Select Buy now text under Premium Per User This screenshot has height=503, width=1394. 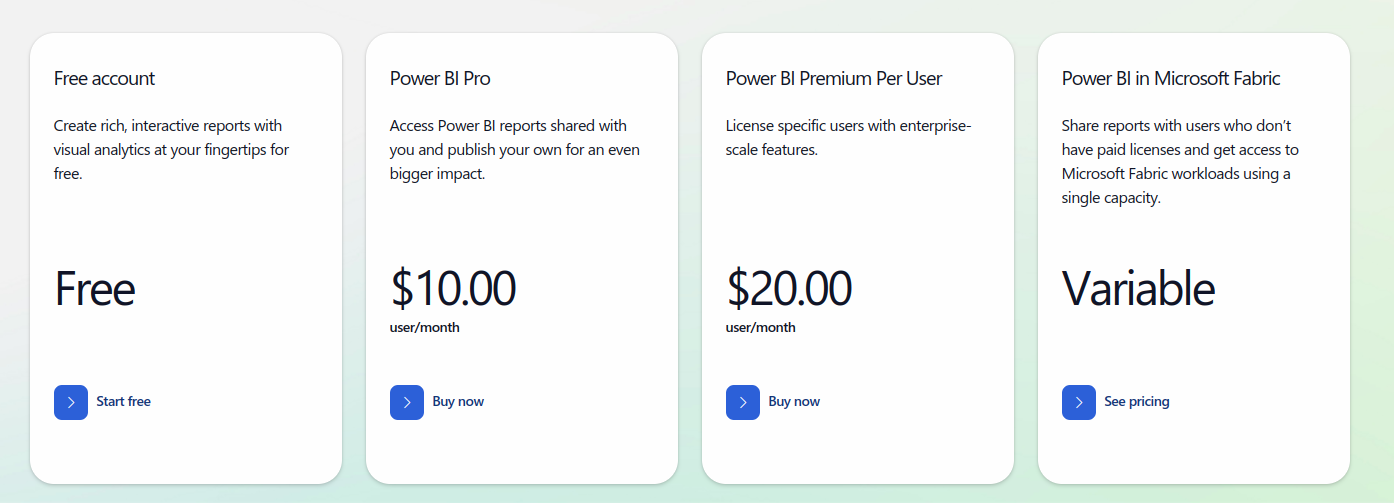pyautogui.click(x=794, y=401)
